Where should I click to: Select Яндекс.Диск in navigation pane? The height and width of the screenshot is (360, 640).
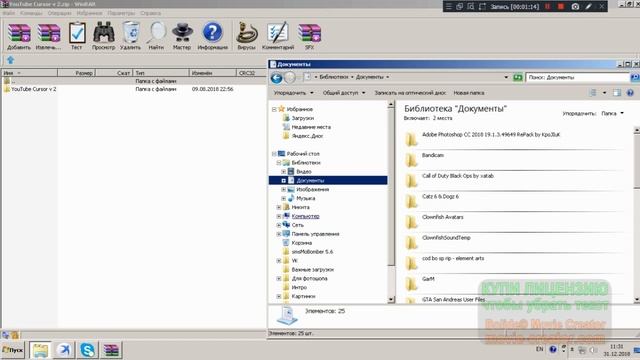[x=307, y=136]
